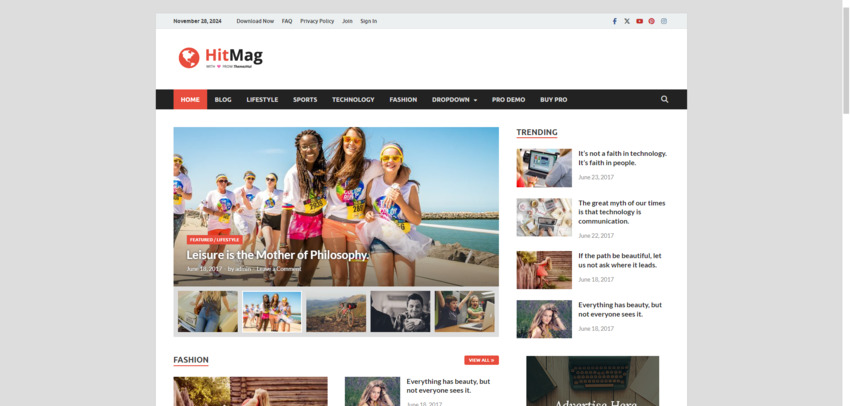Open the Lifestyle menu item

[262, 99]
